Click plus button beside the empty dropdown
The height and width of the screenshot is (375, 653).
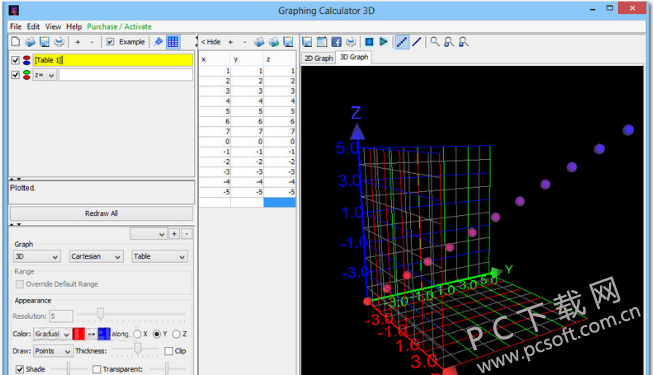[174, 234]
